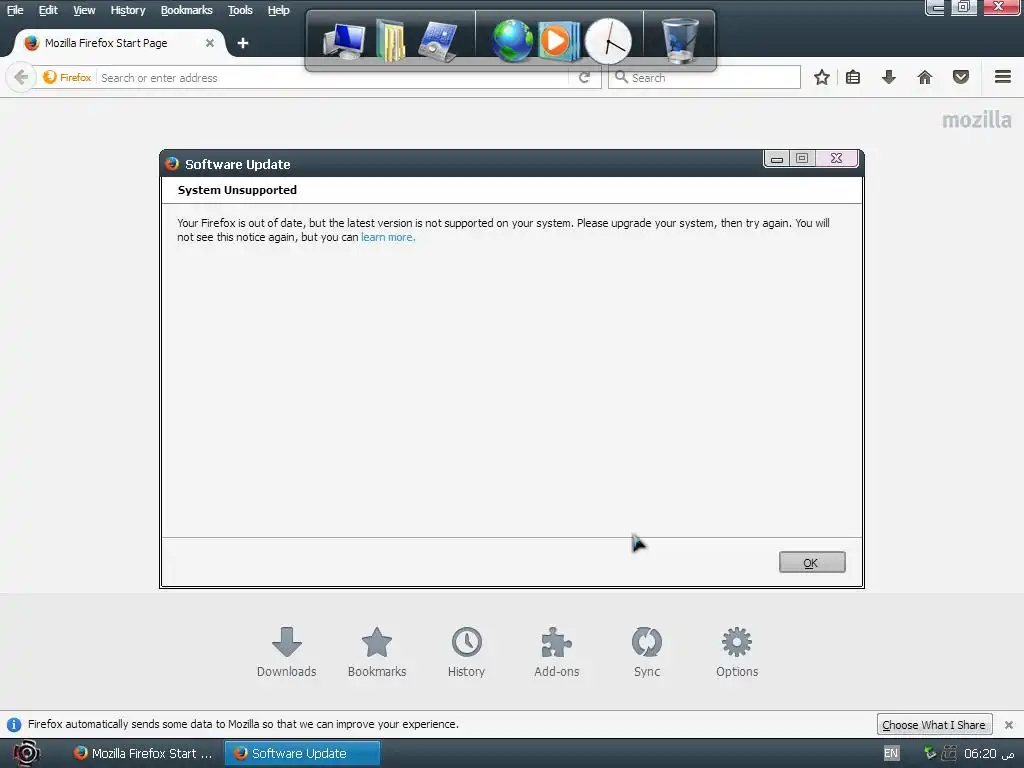The width and height of the screenshot is (1024, 768).
Task: Click the start menu button on taskbar
Action: click(26, 753)
